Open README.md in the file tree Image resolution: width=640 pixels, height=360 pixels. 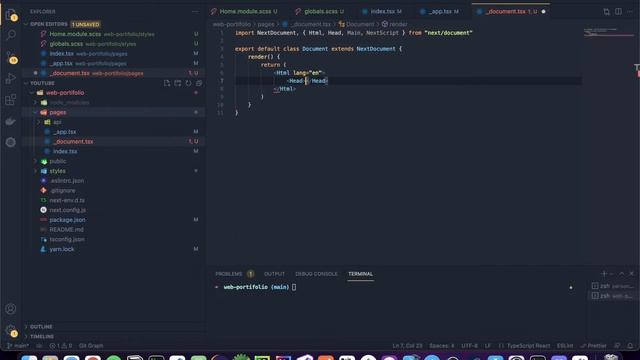66,229
